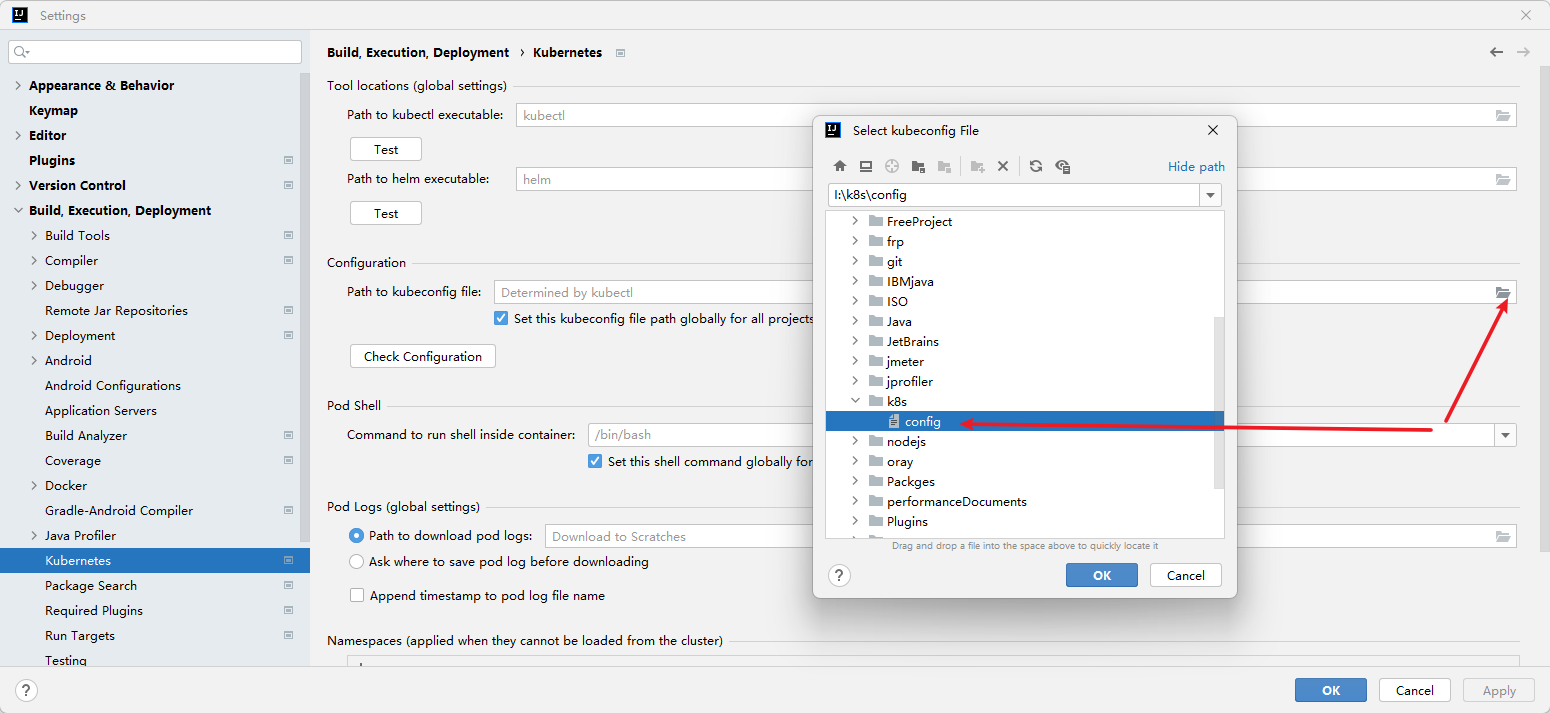Open Remote Jar Repositories settings page
1550x713 pixels.
pos(116,310)
